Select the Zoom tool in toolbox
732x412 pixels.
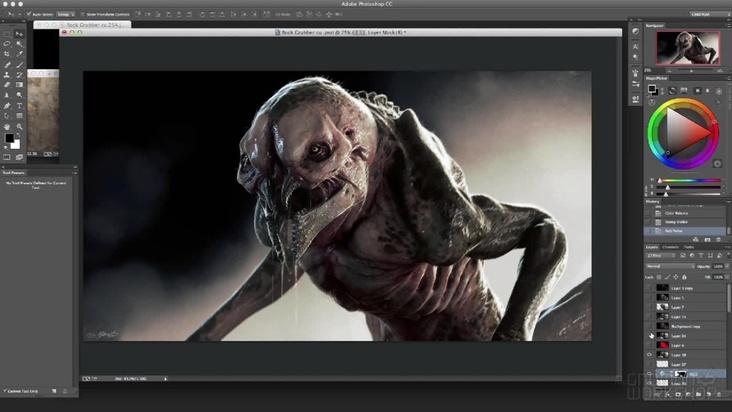(19, 126)
